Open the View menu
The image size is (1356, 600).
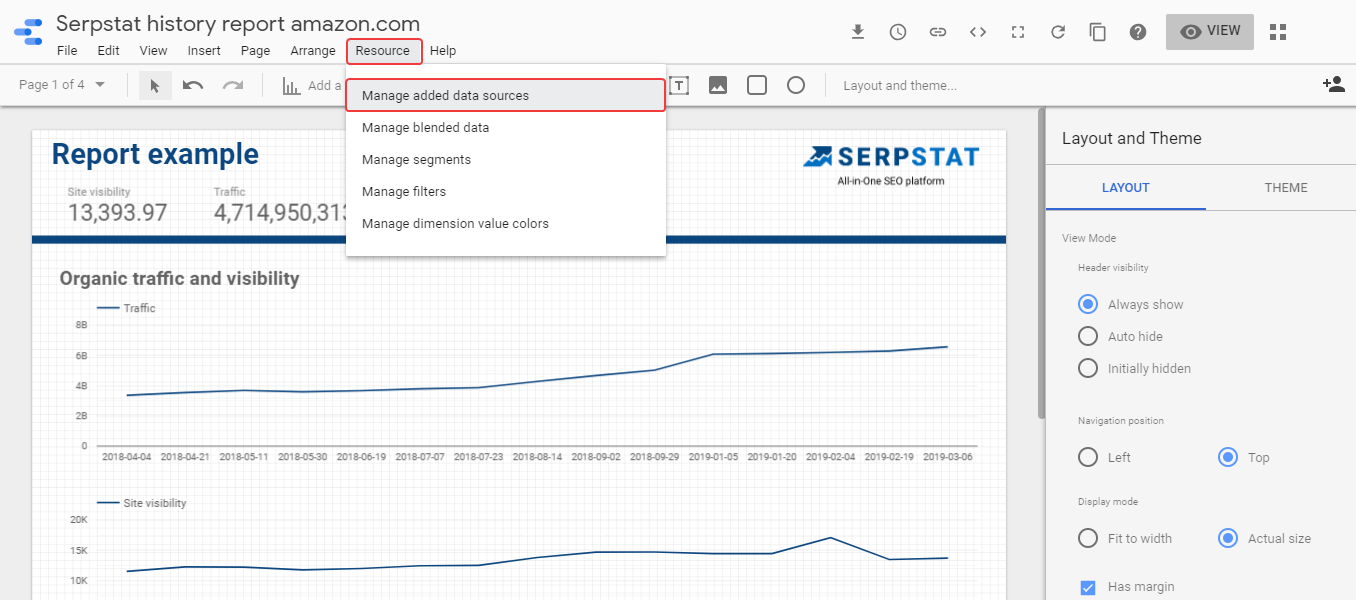click(153, 51)
